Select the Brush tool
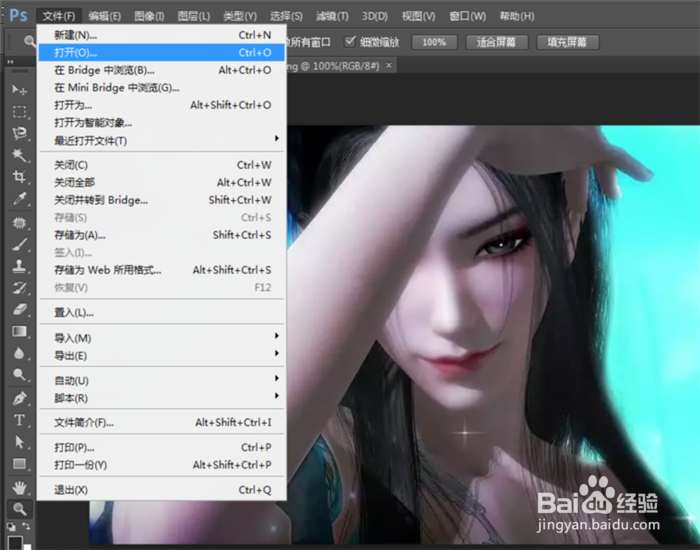The width and height of the screenshot is (700, 550). 19,244
